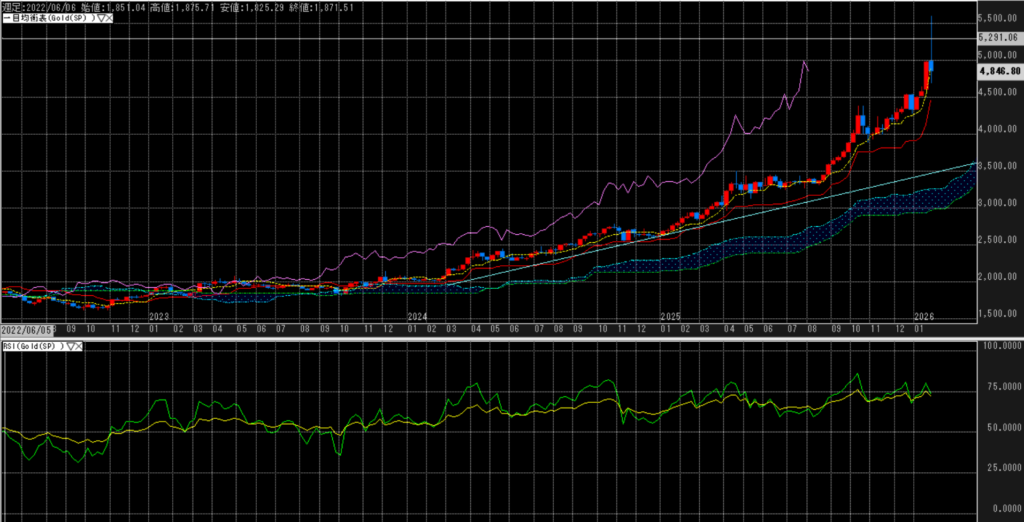
Task: Close the Ichimoku Gold(SP) indicator panel
Action: tap(109, 19)
